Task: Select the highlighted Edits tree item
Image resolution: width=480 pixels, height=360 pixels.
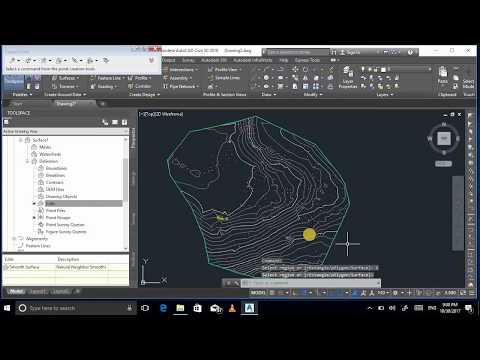Action: click(51, 203)
